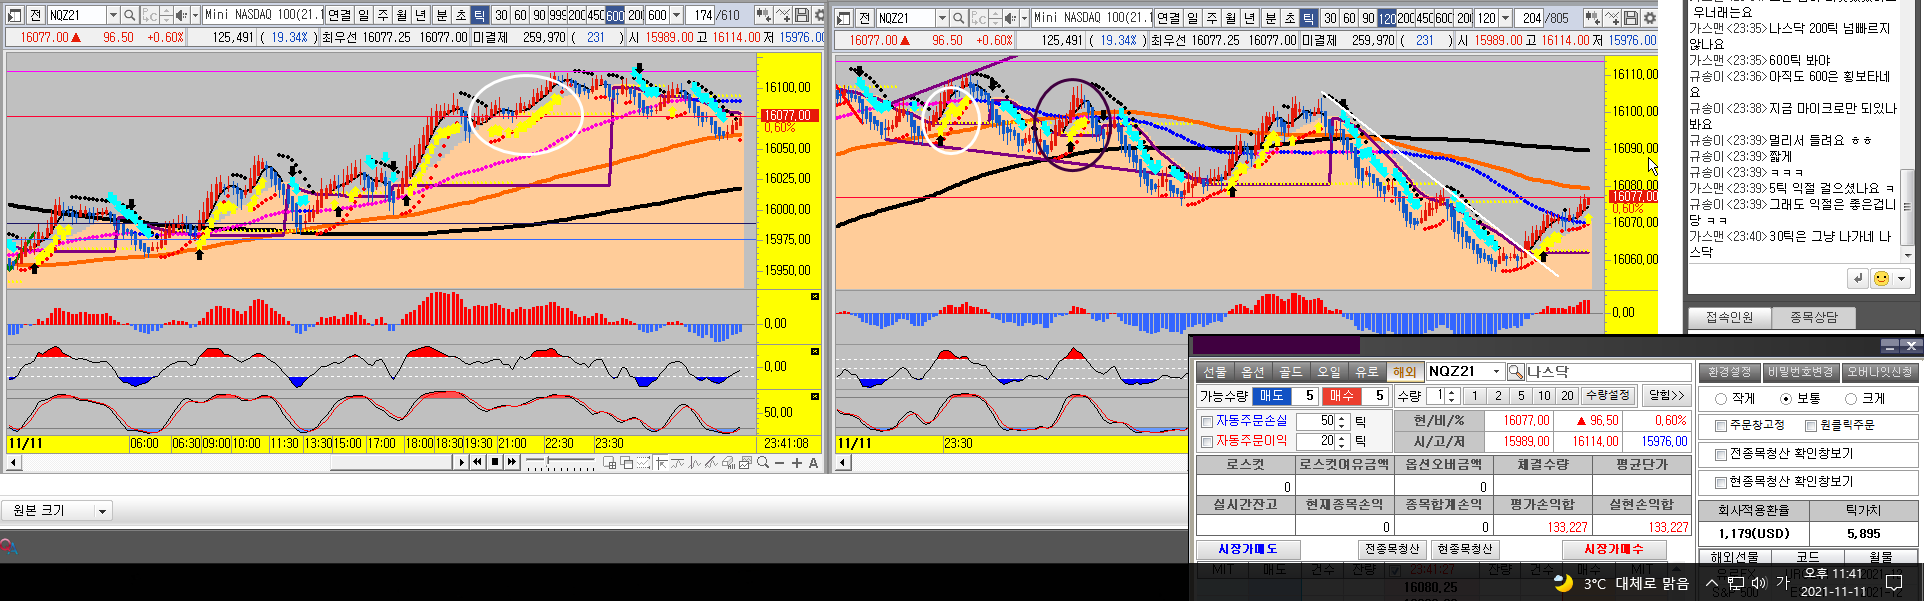Open right chart tick-period 120 dropdown
Image resolution: width=1924 pixels, height=601 pixels.
click(x=1506, y=18)
